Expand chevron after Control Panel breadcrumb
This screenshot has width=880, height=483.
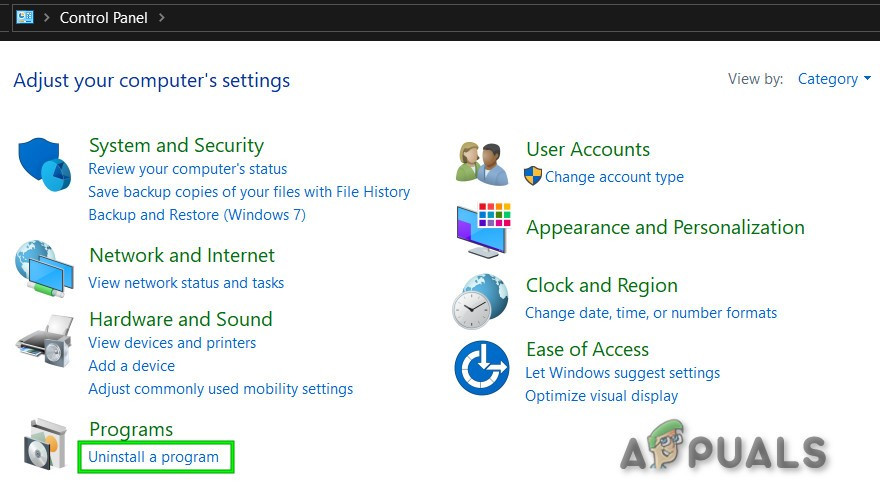pyautogui.click(x=162, y=18)
